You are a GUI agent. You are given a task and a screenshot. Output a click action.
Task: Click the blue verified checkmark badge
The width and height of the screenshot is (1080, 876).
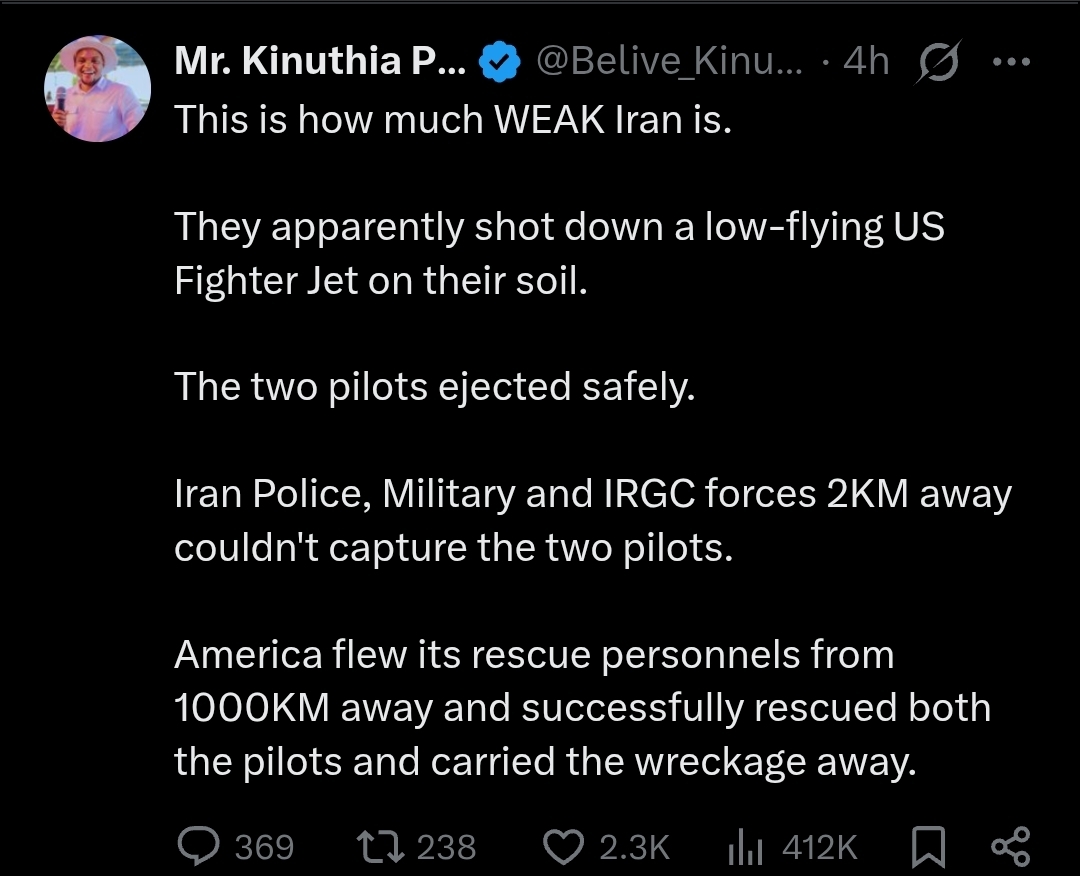pyautogui.click(x=499, y=63)
